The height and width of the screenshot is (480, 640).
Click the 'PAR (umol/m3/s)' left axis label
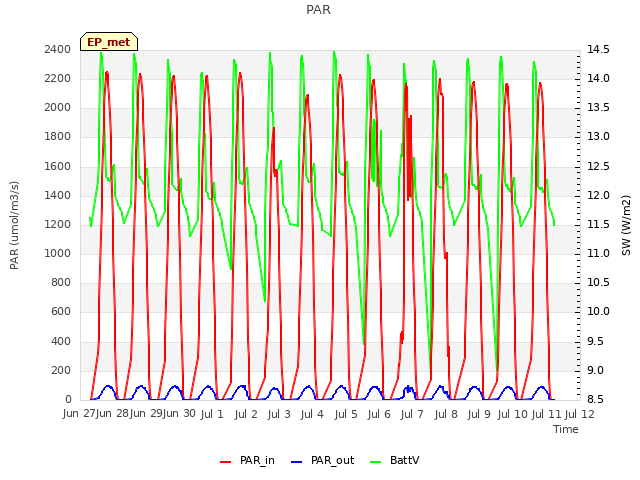pos(14,225)
